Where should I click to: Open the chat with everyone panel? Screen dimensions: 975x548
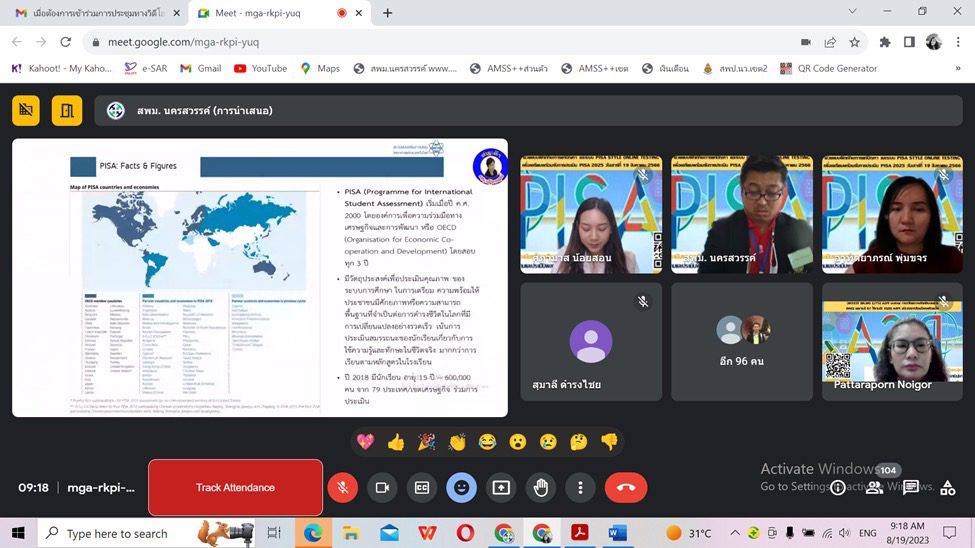pyautogui.click(x=911, y=488)
